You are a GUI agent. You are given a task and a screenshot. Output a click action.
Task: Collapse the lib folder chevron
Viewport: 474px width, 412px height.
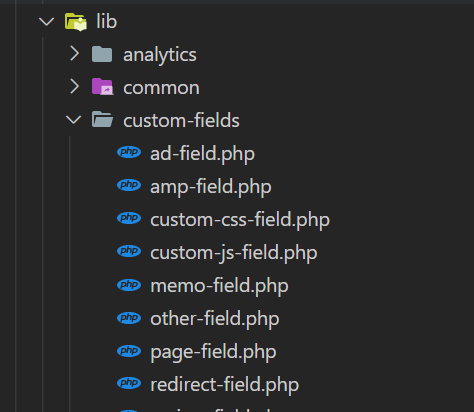click(46, 22)
